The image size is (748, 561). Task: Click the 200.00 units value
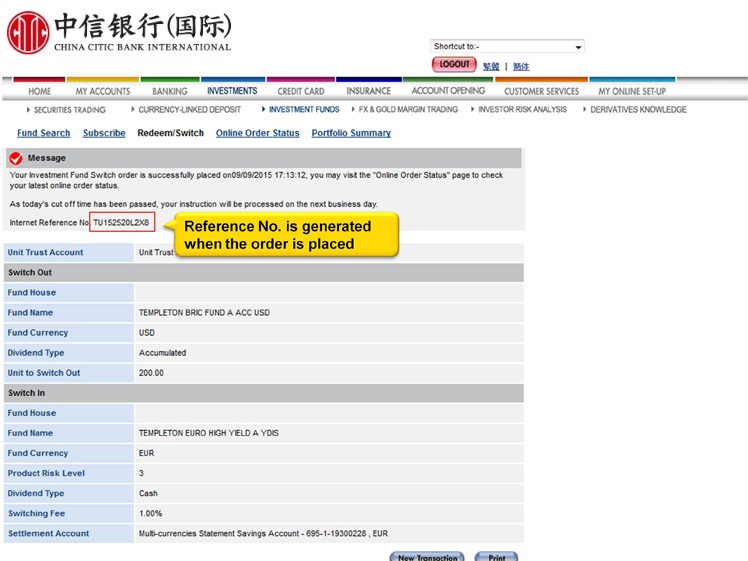151,373
